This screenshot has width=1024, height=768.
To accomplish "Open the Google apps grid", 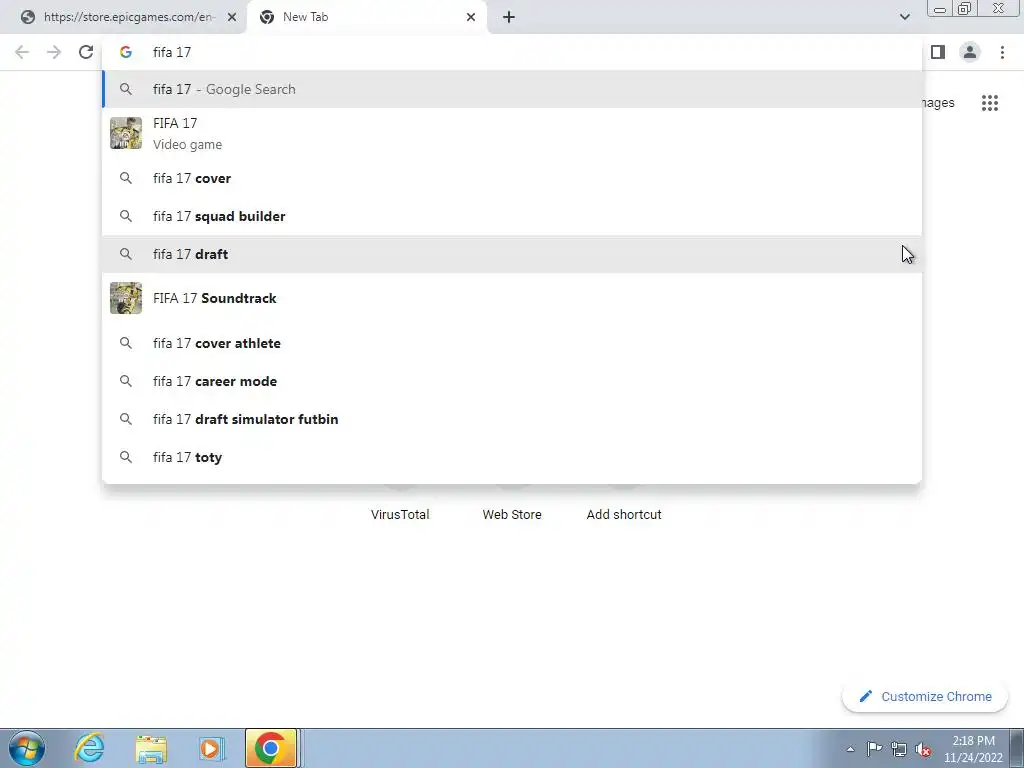I will (989, 103).
